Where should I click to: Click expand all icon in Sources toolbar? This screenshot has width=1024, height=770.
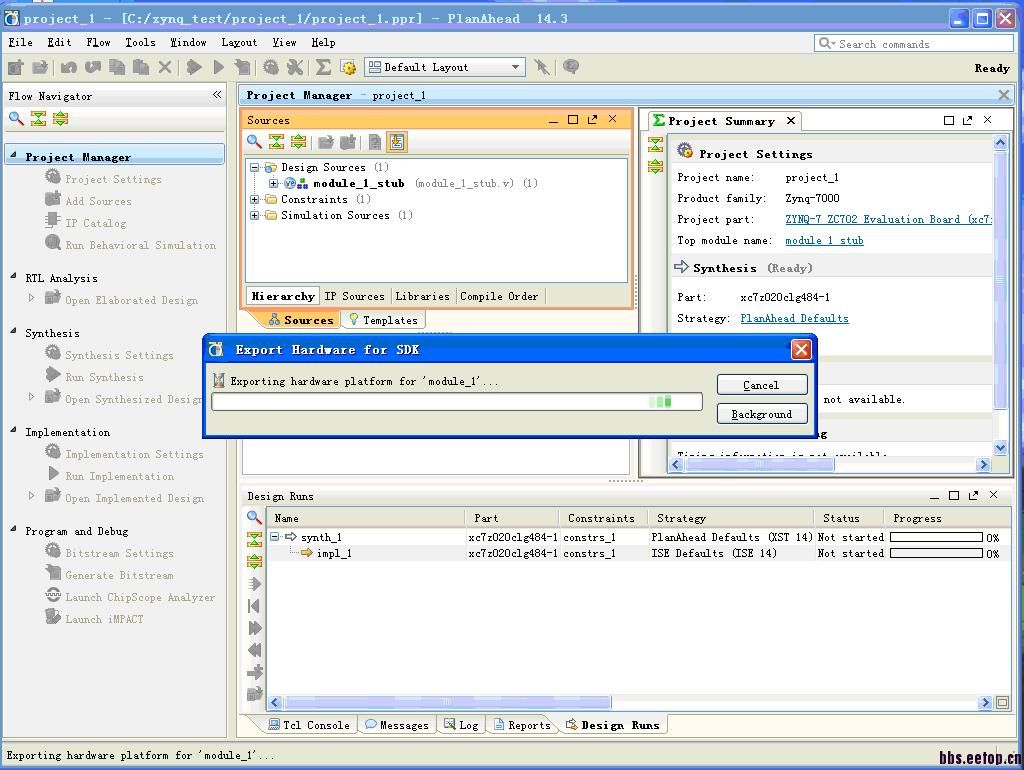(x=298, y=142)
